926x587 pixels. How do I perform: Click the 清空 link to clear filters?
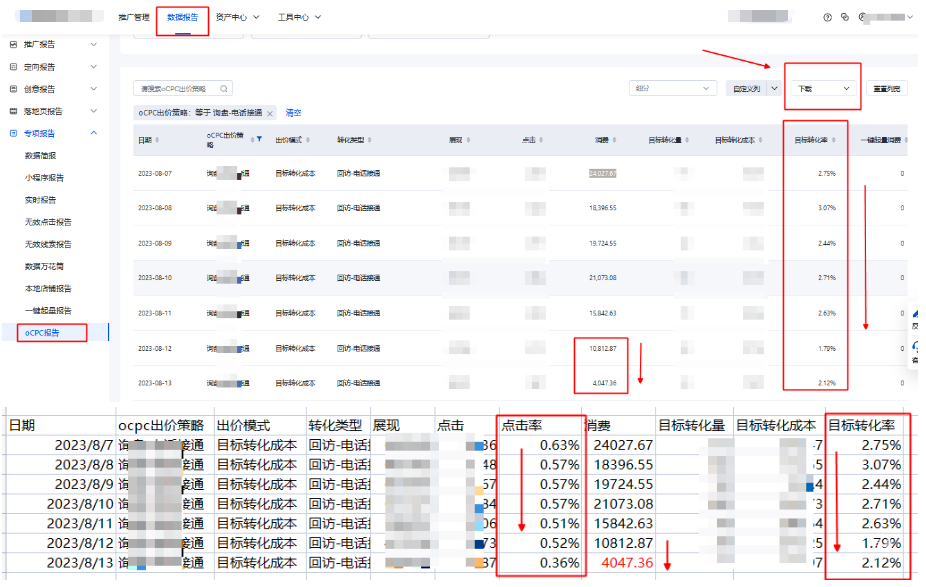coord(294,113)
